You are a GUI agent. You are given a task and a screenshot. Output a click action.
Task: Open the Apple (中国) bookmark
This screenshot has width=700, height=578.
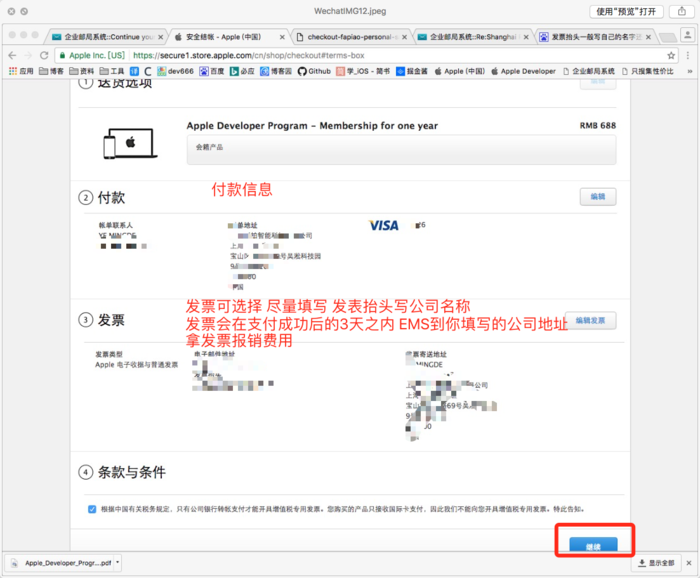[459, 71]
